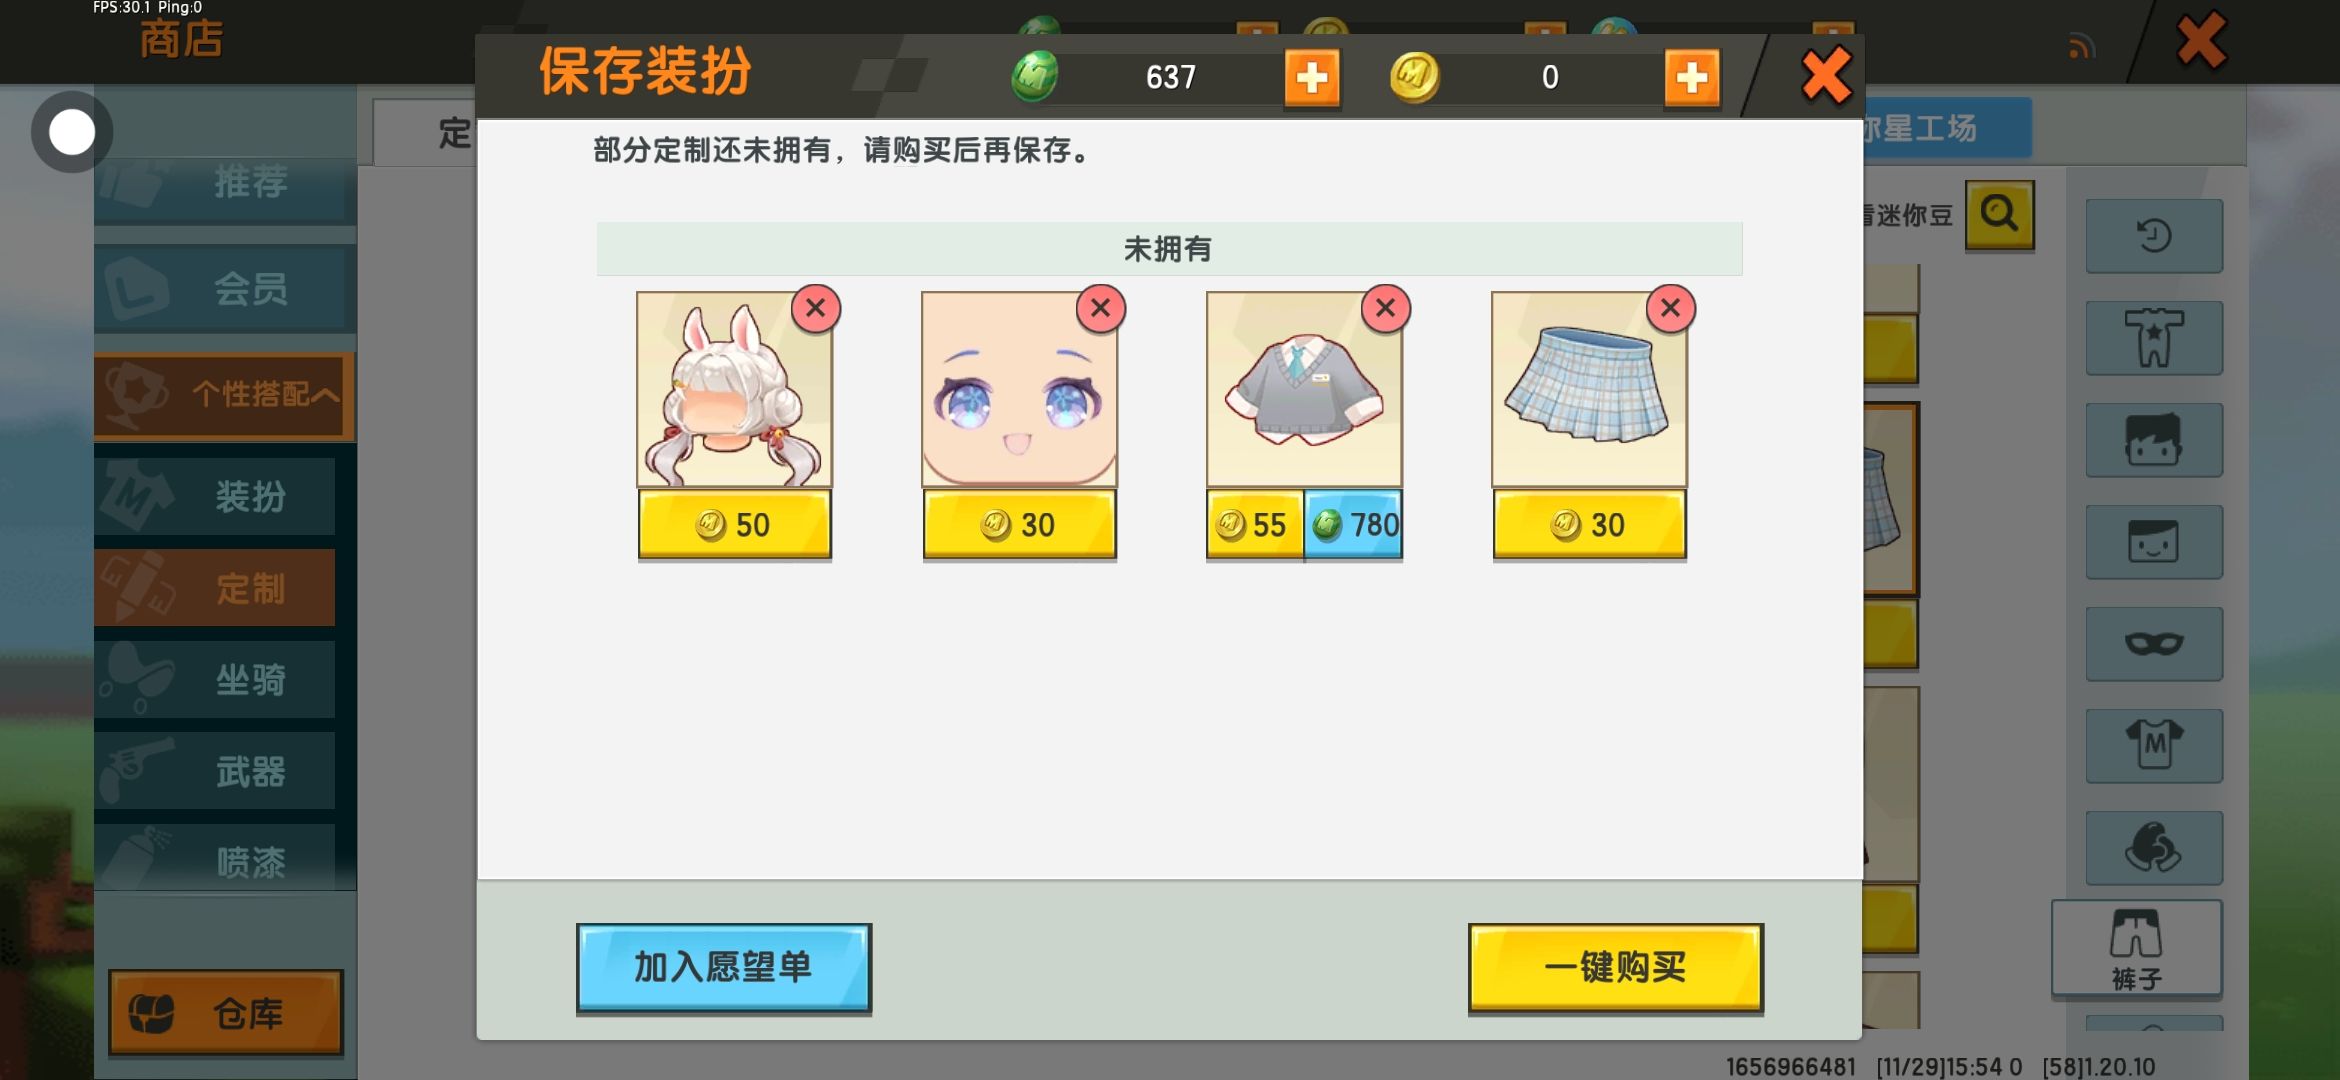
Task: Select the eye mask category icon
Action: (x=2154, y=644)
